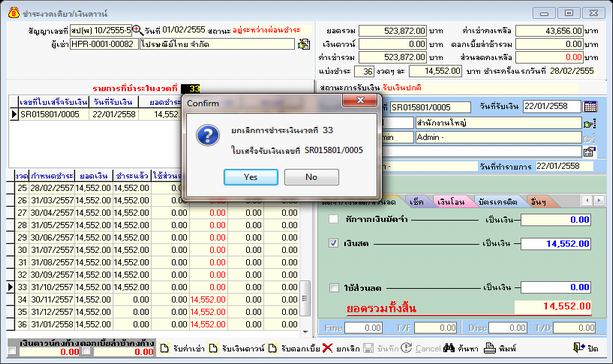Open tenant details icon next to company name
The height and width of the screenshot is (364, 613).
click(x=304, y=44)
